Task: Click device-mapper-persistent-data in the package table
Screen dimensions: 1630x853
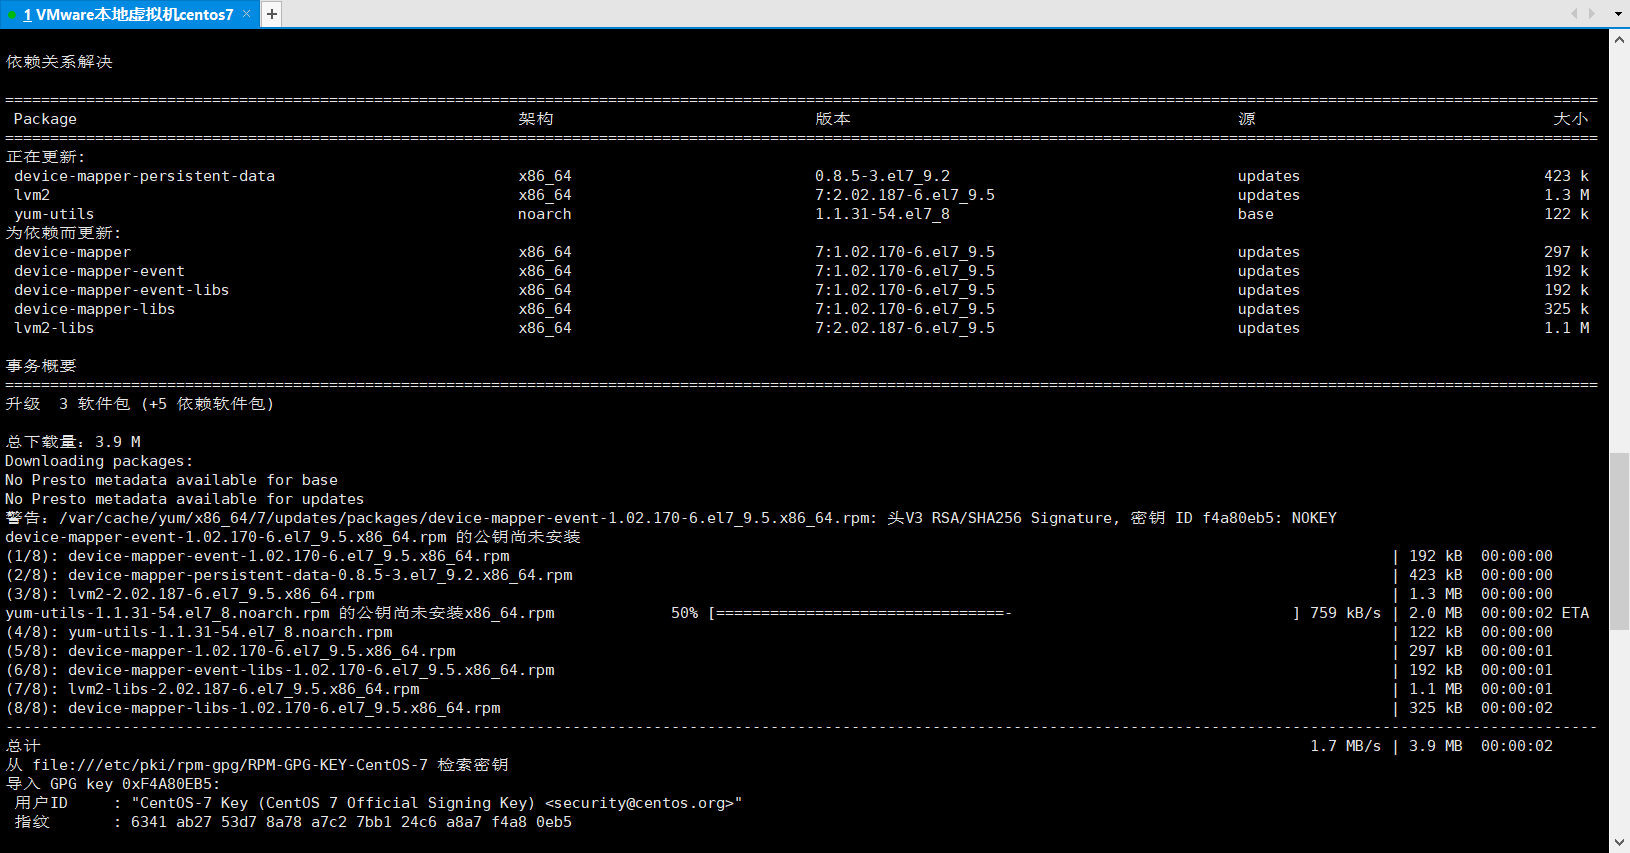Action: tap(144, 176)
